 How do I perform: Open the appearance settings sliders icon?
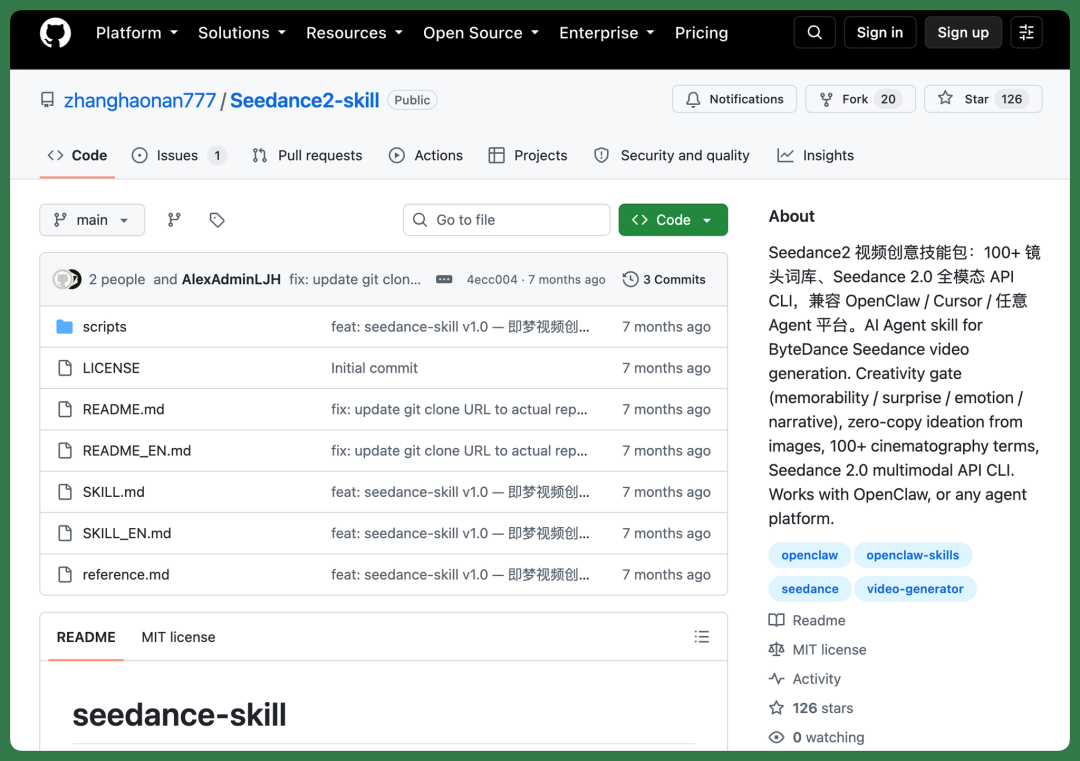click(x=1026, y=32)
